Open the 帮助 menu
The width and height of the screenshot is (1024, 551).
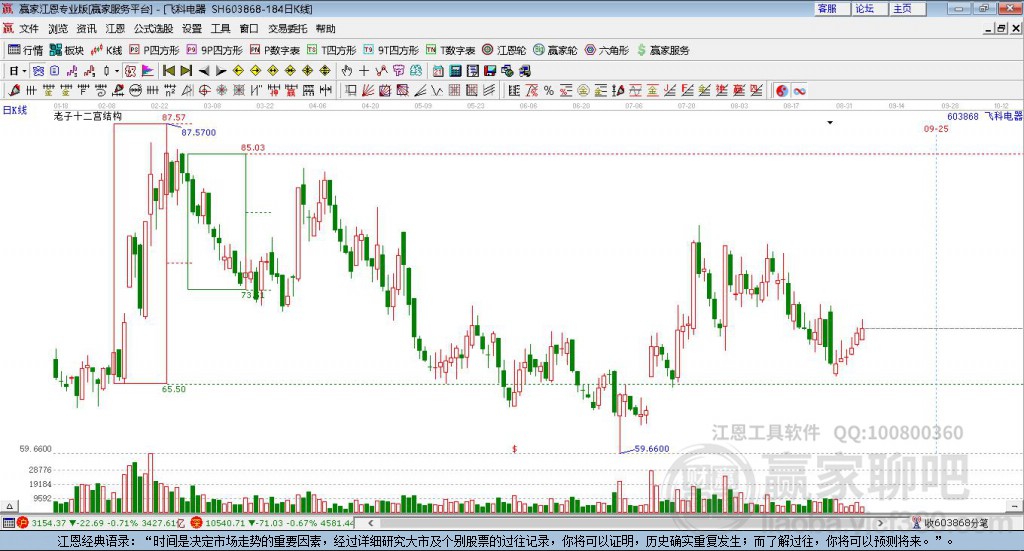click(325, 29)
